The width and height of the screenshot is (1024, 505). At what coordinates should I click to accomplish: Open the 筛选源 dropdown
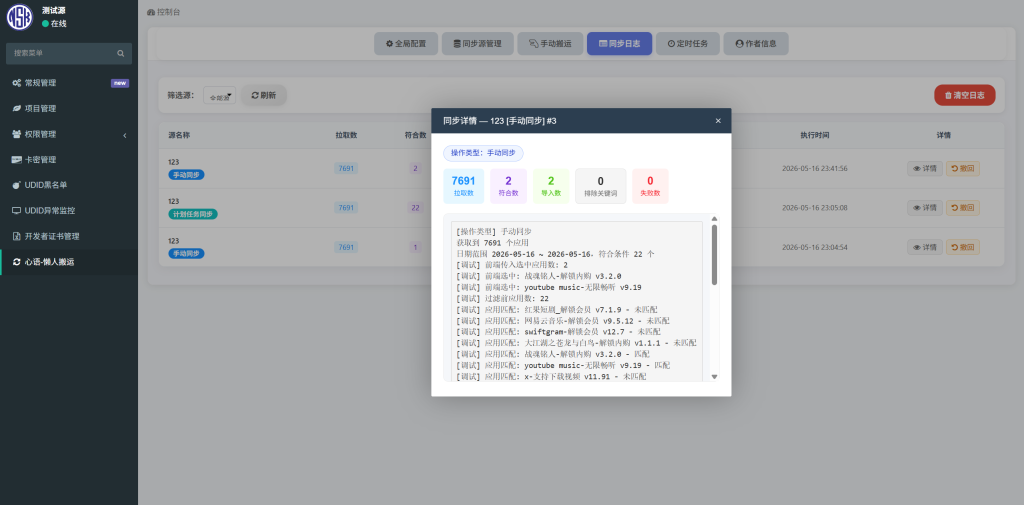tap(219, 95)
